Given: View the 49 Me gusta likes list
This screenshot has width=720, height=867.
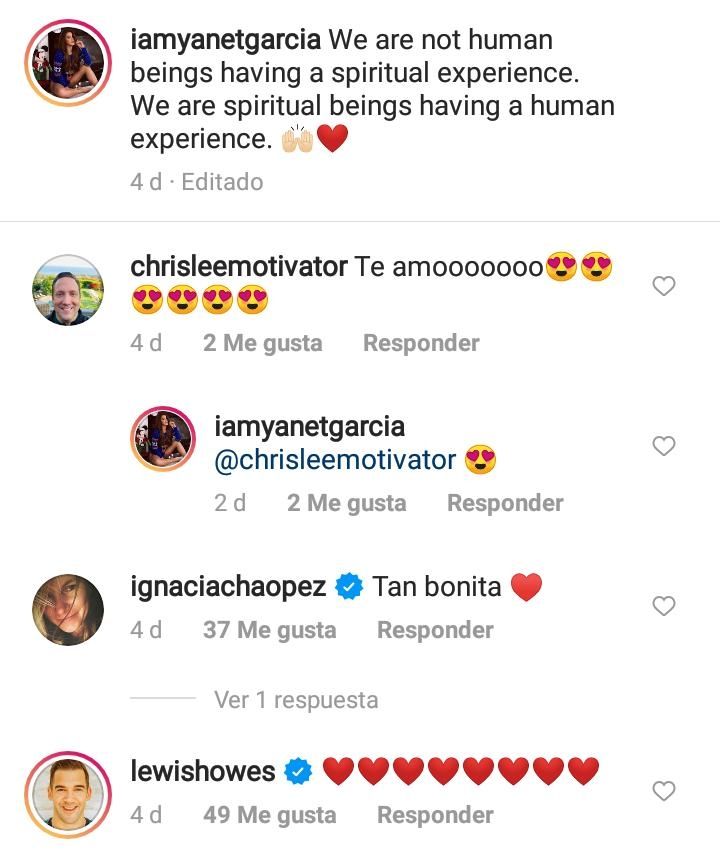Looking at the screenshot, I should (x=269, y=815).
